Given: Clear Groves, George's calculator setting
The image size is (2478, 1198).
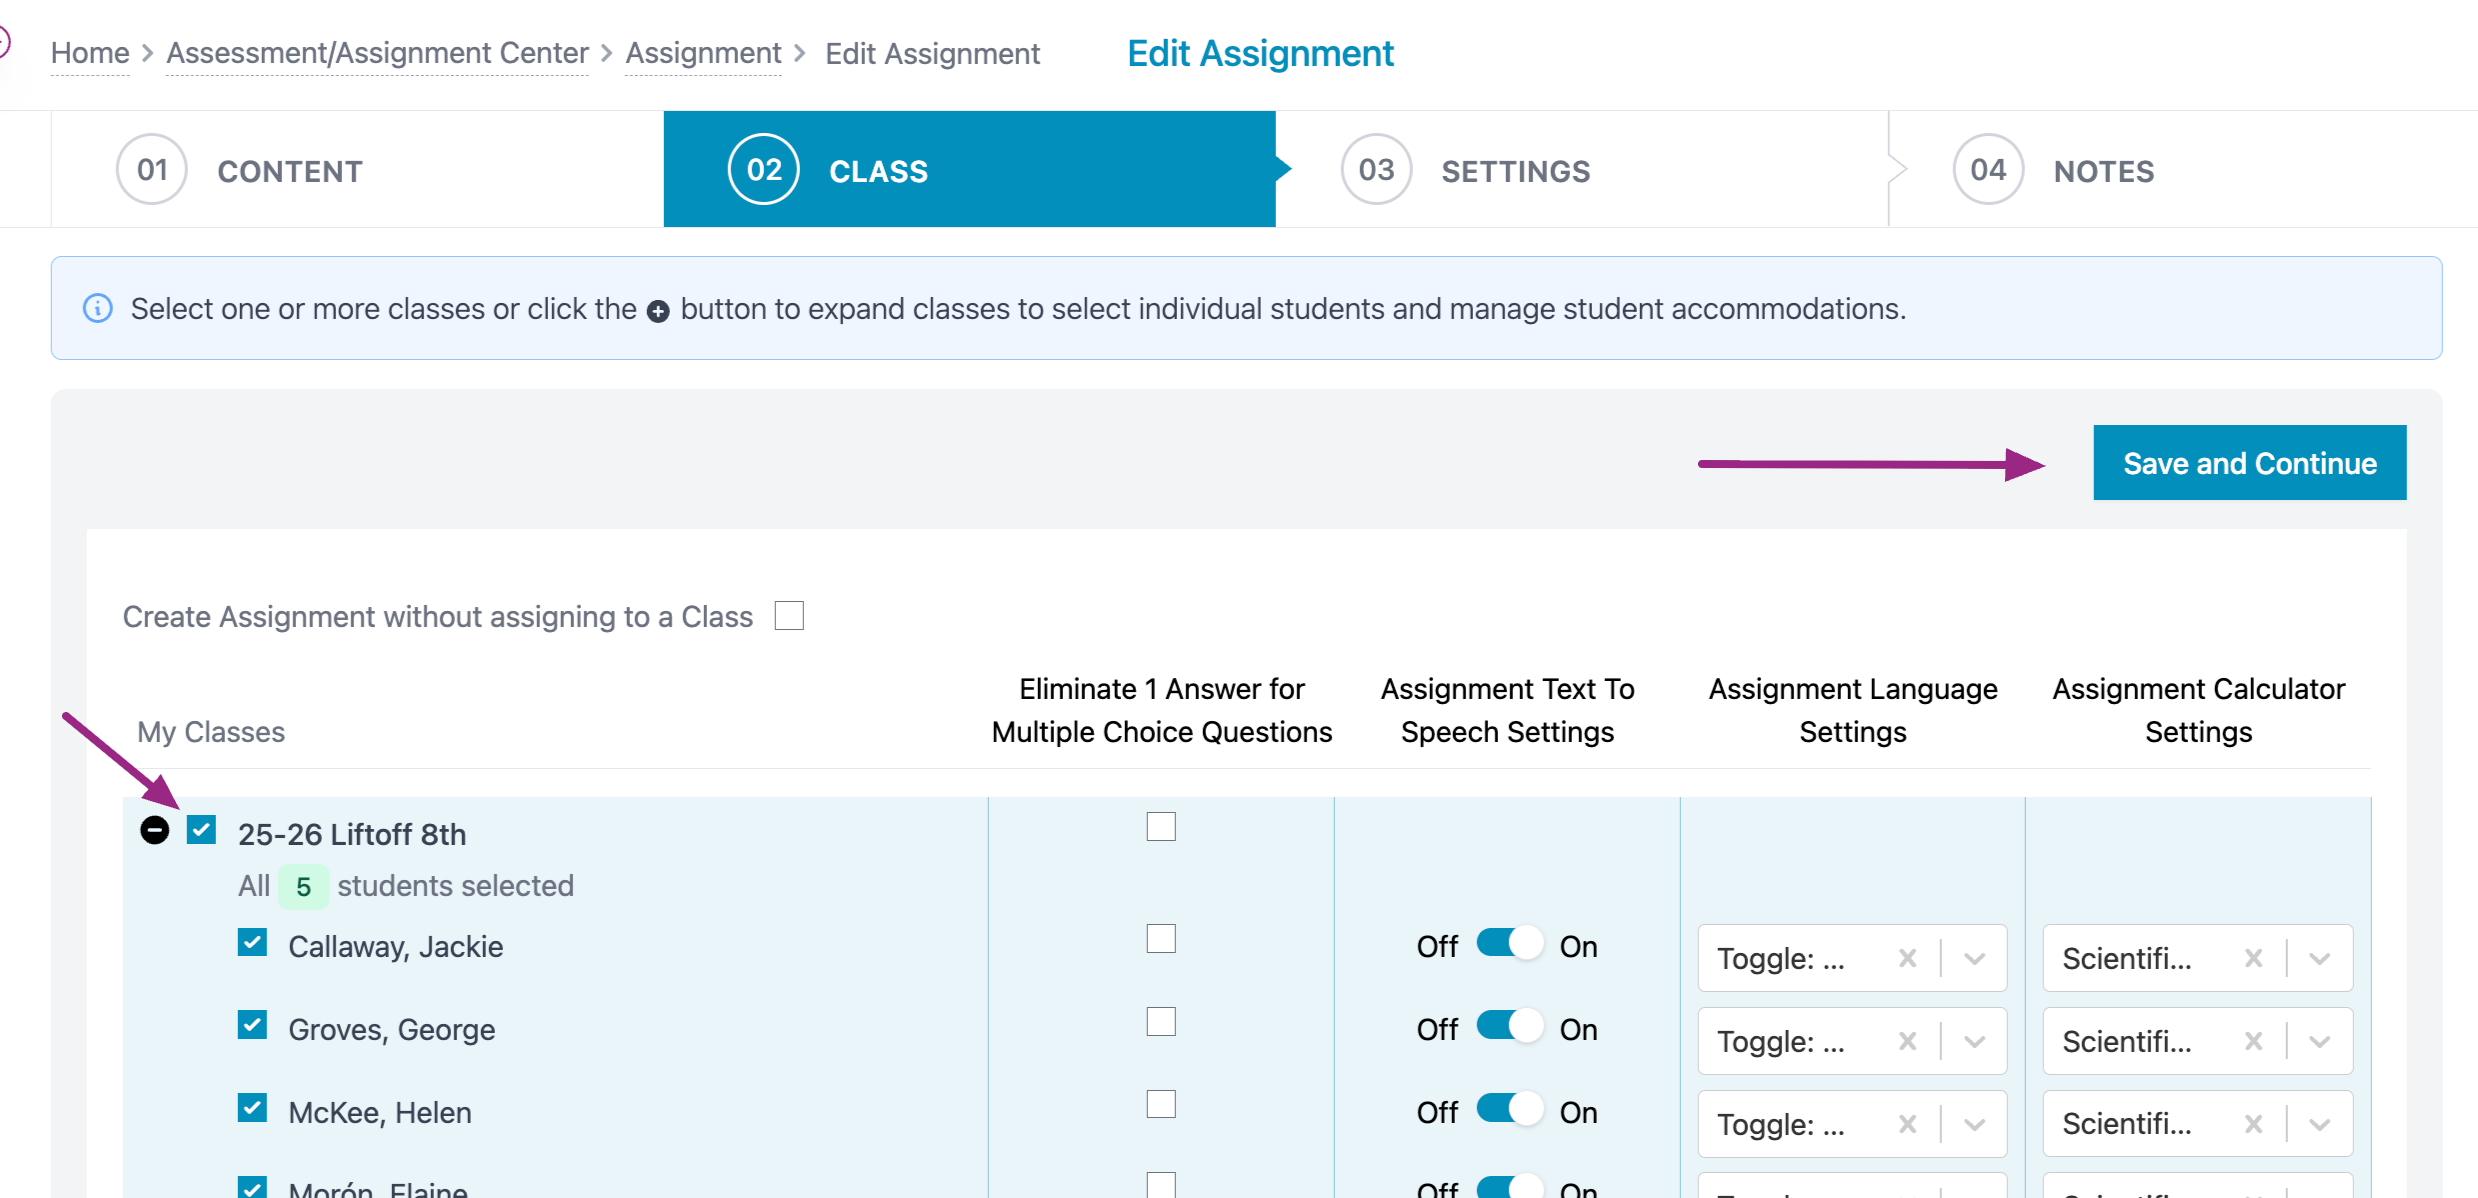Looking at the screenshot, I should pos(2253,1041).
